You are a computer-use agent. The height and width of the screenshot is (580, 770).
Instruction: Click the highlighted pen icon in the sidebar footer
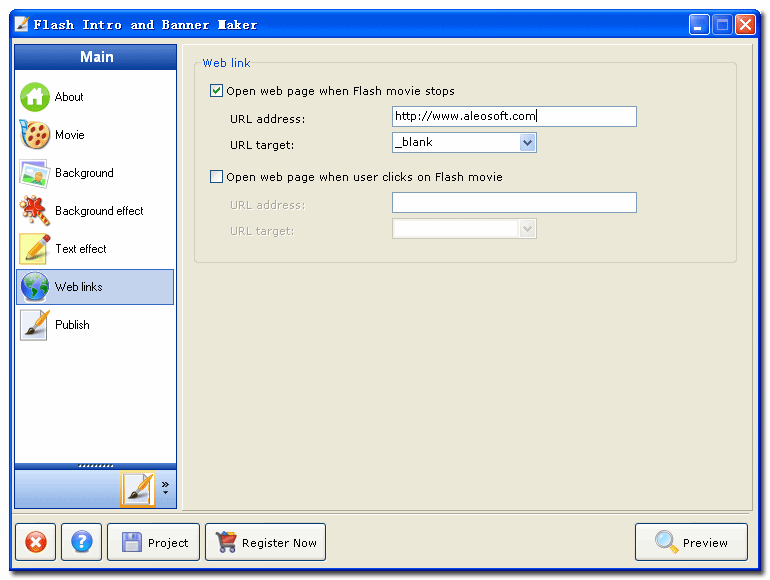click(137, 488)
